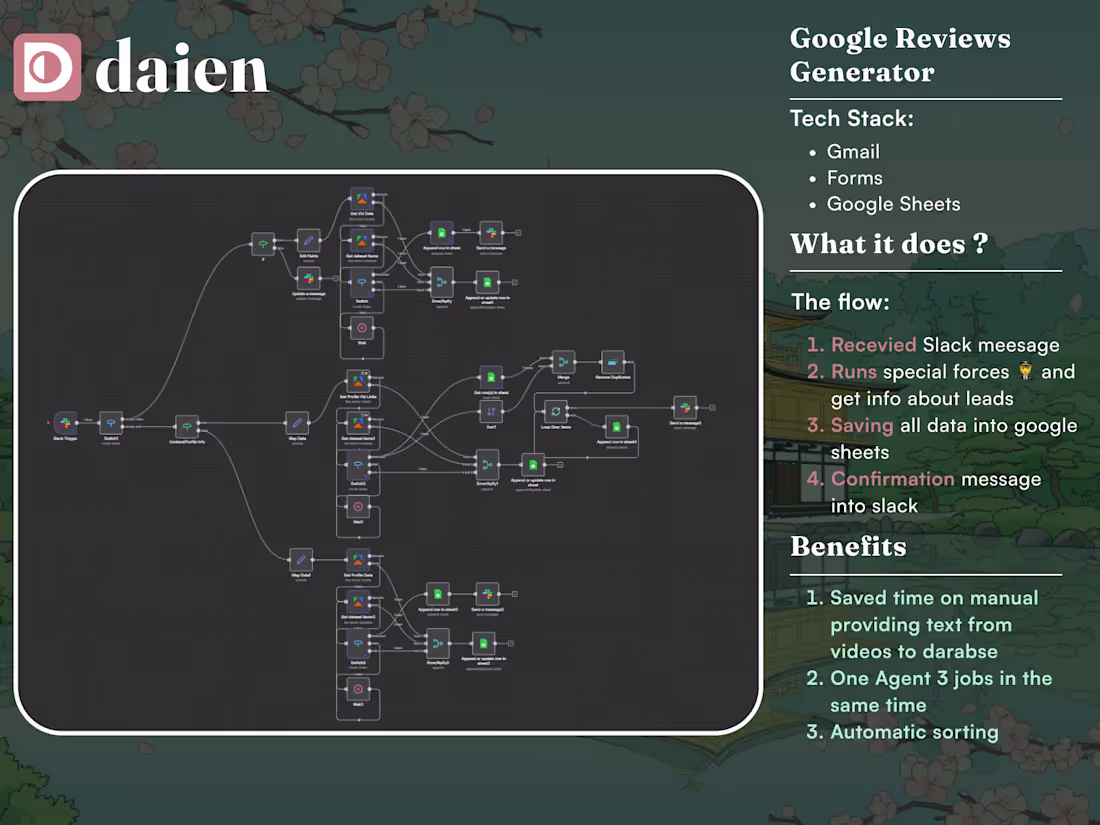Screen dimensions: 1100x825
Task: Click the Tech Stack: label
Action: 852,118
